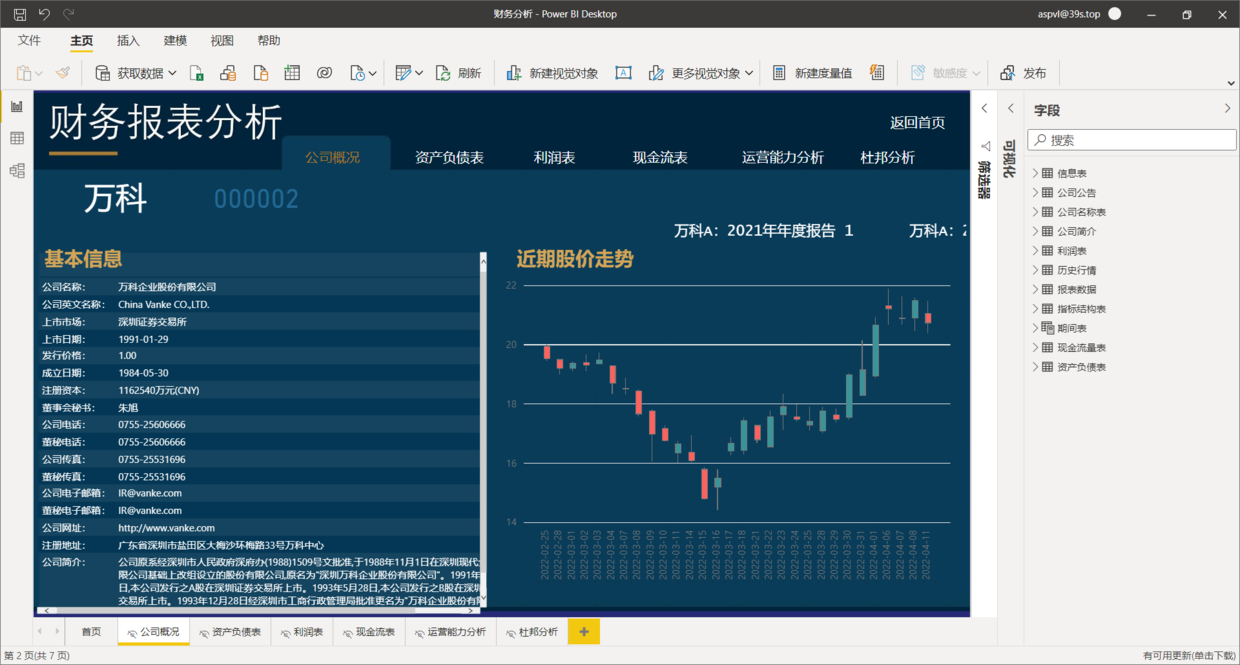
Task: Add a new page with yellow plus
Action: pyautogui.click(x=584, y=632)
